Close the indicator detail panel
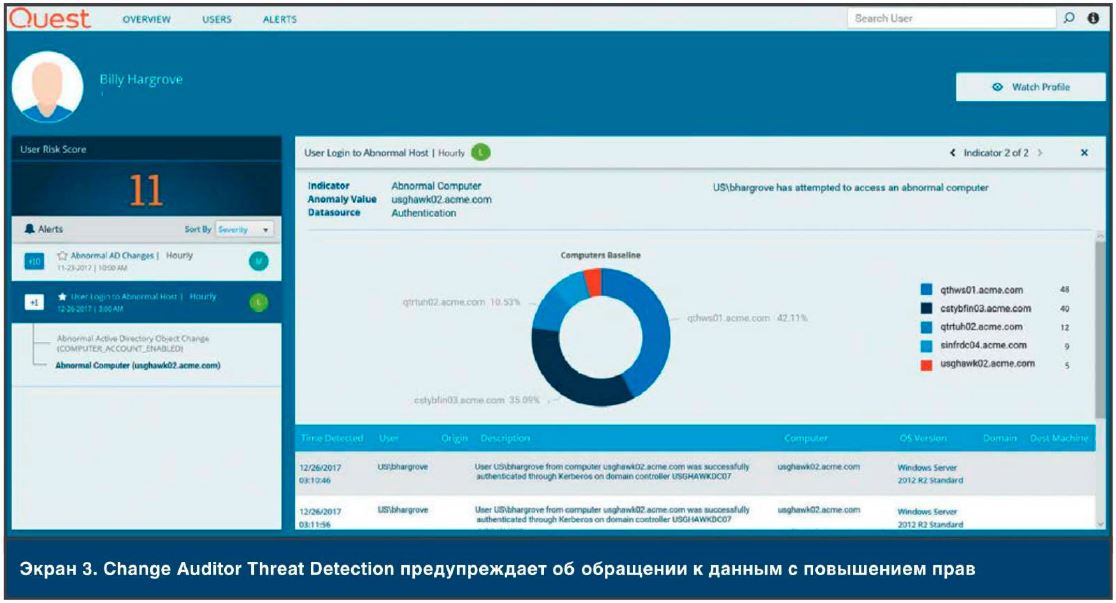Screen dimensions: 1116x603 (1084, 152)
